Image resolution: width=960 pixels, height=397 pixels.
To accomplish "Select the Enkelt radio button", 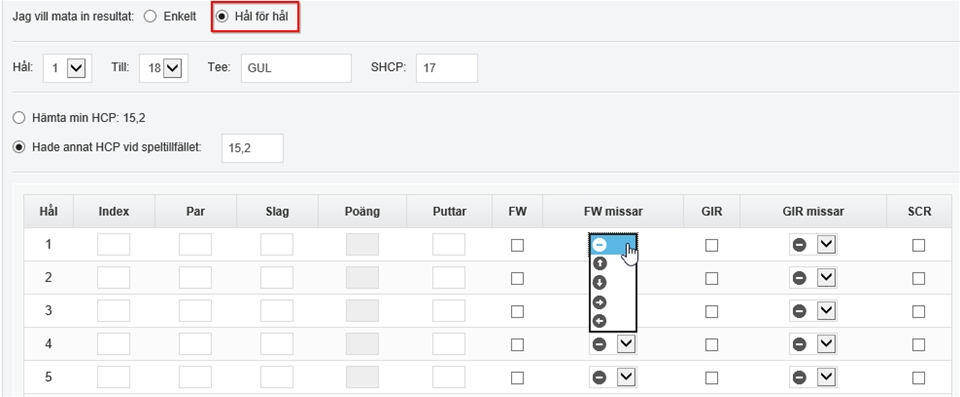I will 151,17.
